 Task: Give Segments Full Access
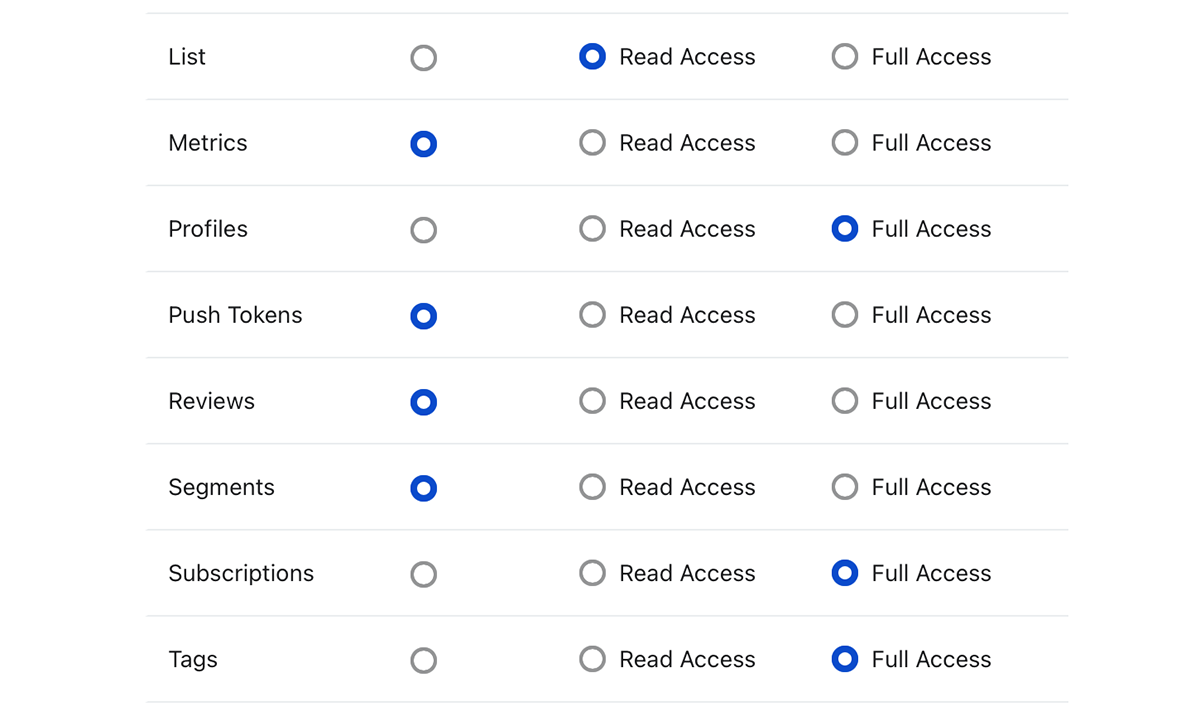(x=845, y=487)
